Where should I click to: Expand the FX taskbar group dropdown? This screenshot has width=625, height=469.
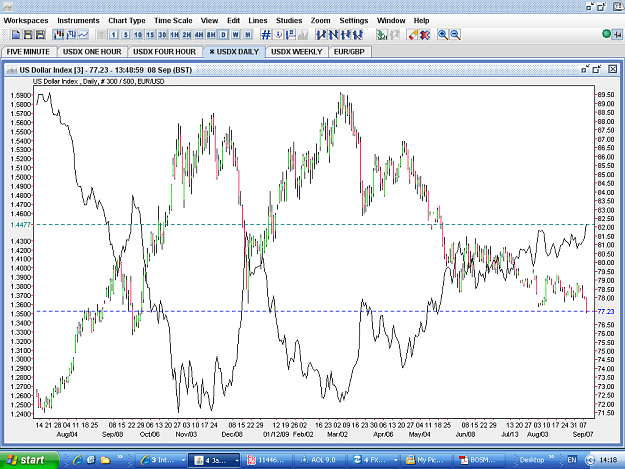pos(395,460)
